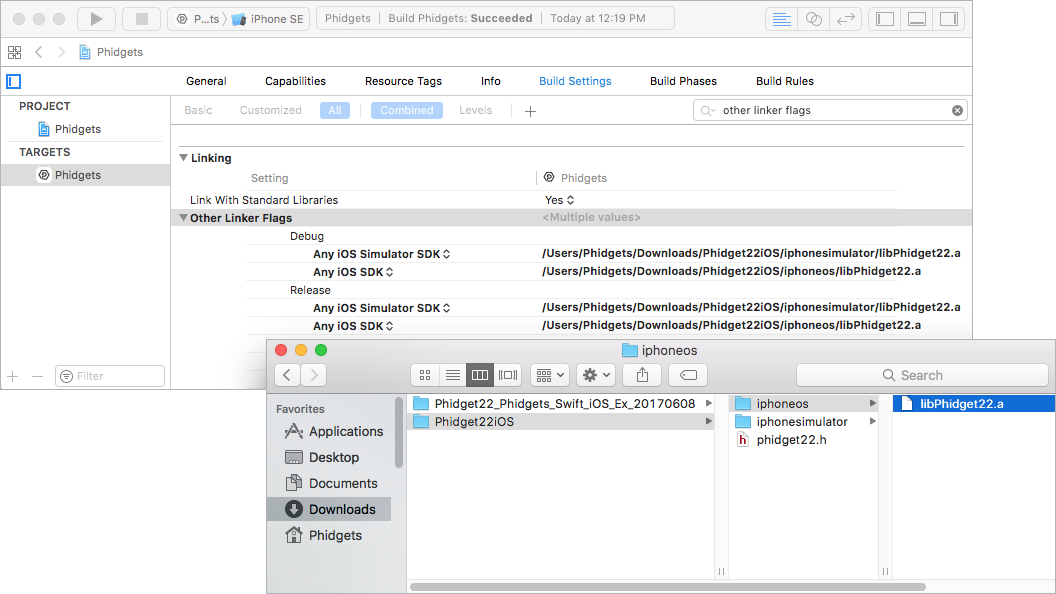Viewport: 1056px width, 594px height.
Task: Choose the iPhone SE run destination
Action: click(x=268, y=19)
